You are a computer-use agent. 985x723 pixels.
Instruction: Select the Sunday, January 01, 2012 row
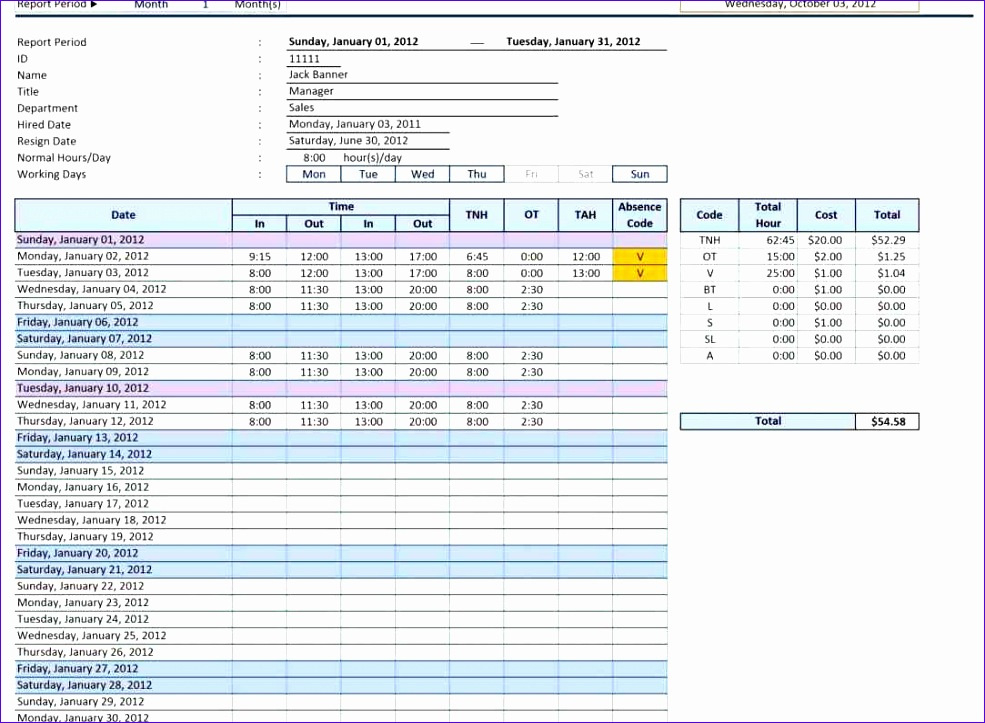340,240
